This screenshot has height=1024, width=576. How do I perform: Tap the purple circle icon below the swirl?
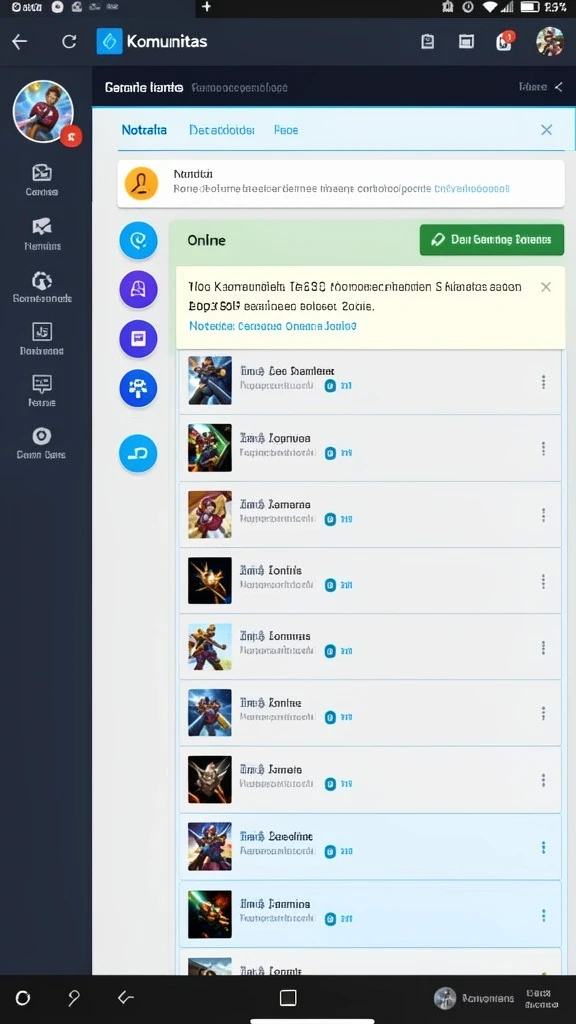pyautogui.click(x=138, y=289)
